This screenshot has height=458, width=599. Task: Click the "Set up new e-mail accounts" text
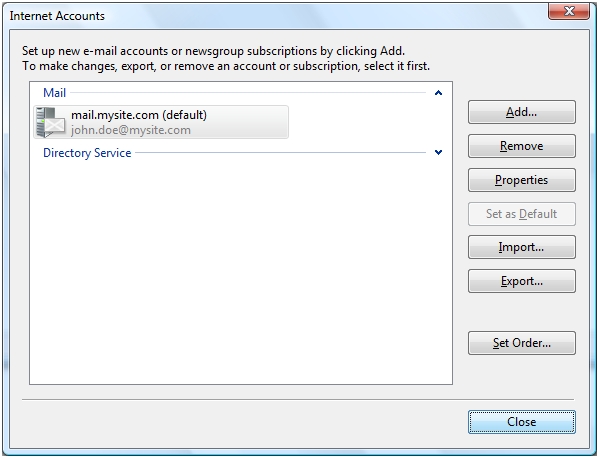tap(213, 51)
